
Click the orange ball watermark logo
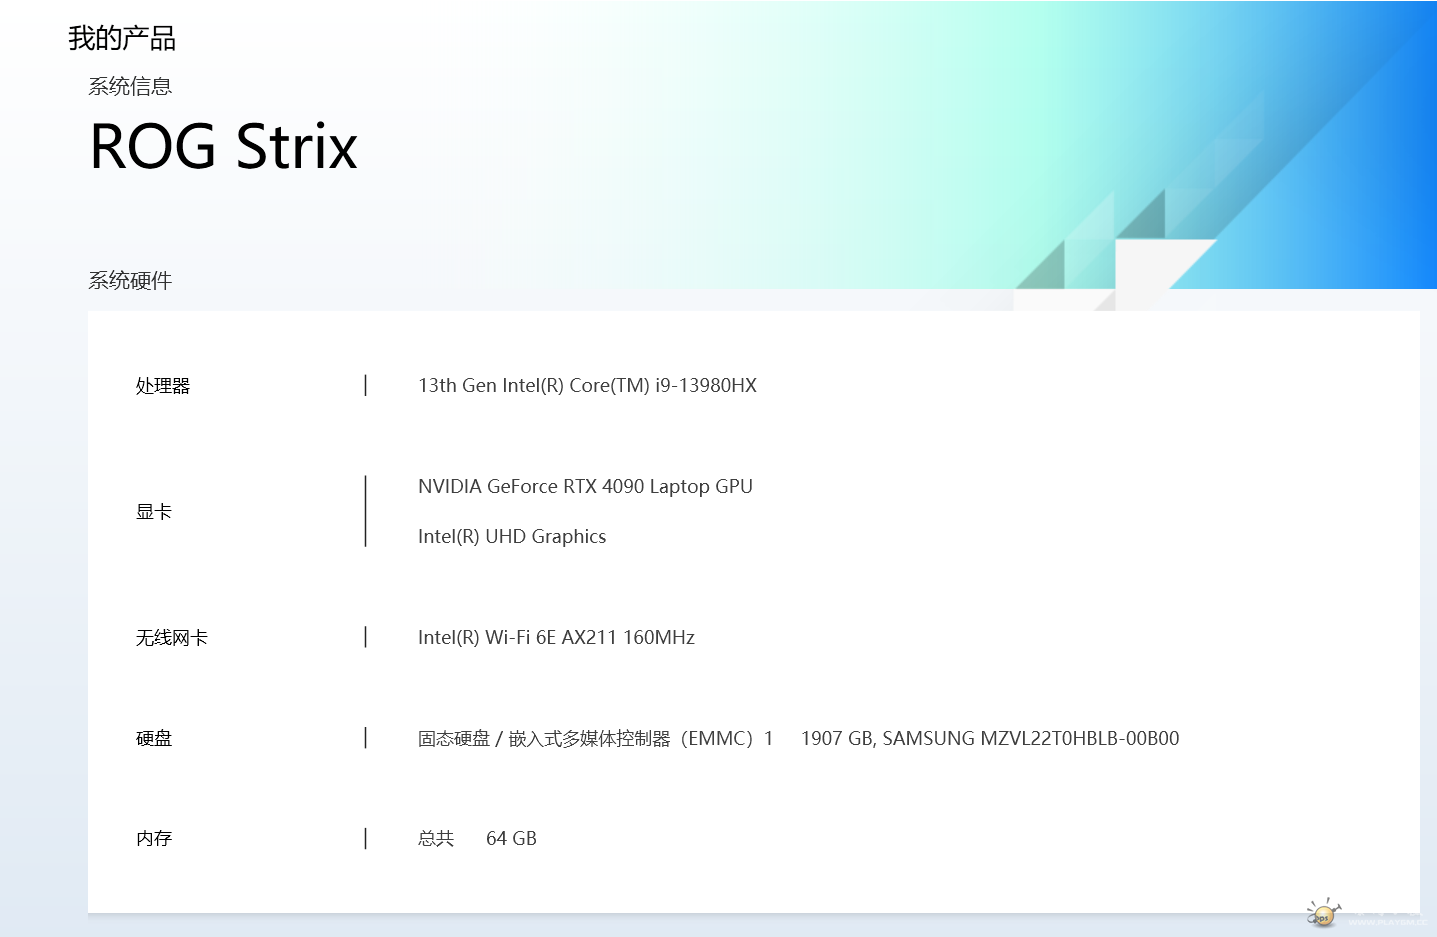1323,914
